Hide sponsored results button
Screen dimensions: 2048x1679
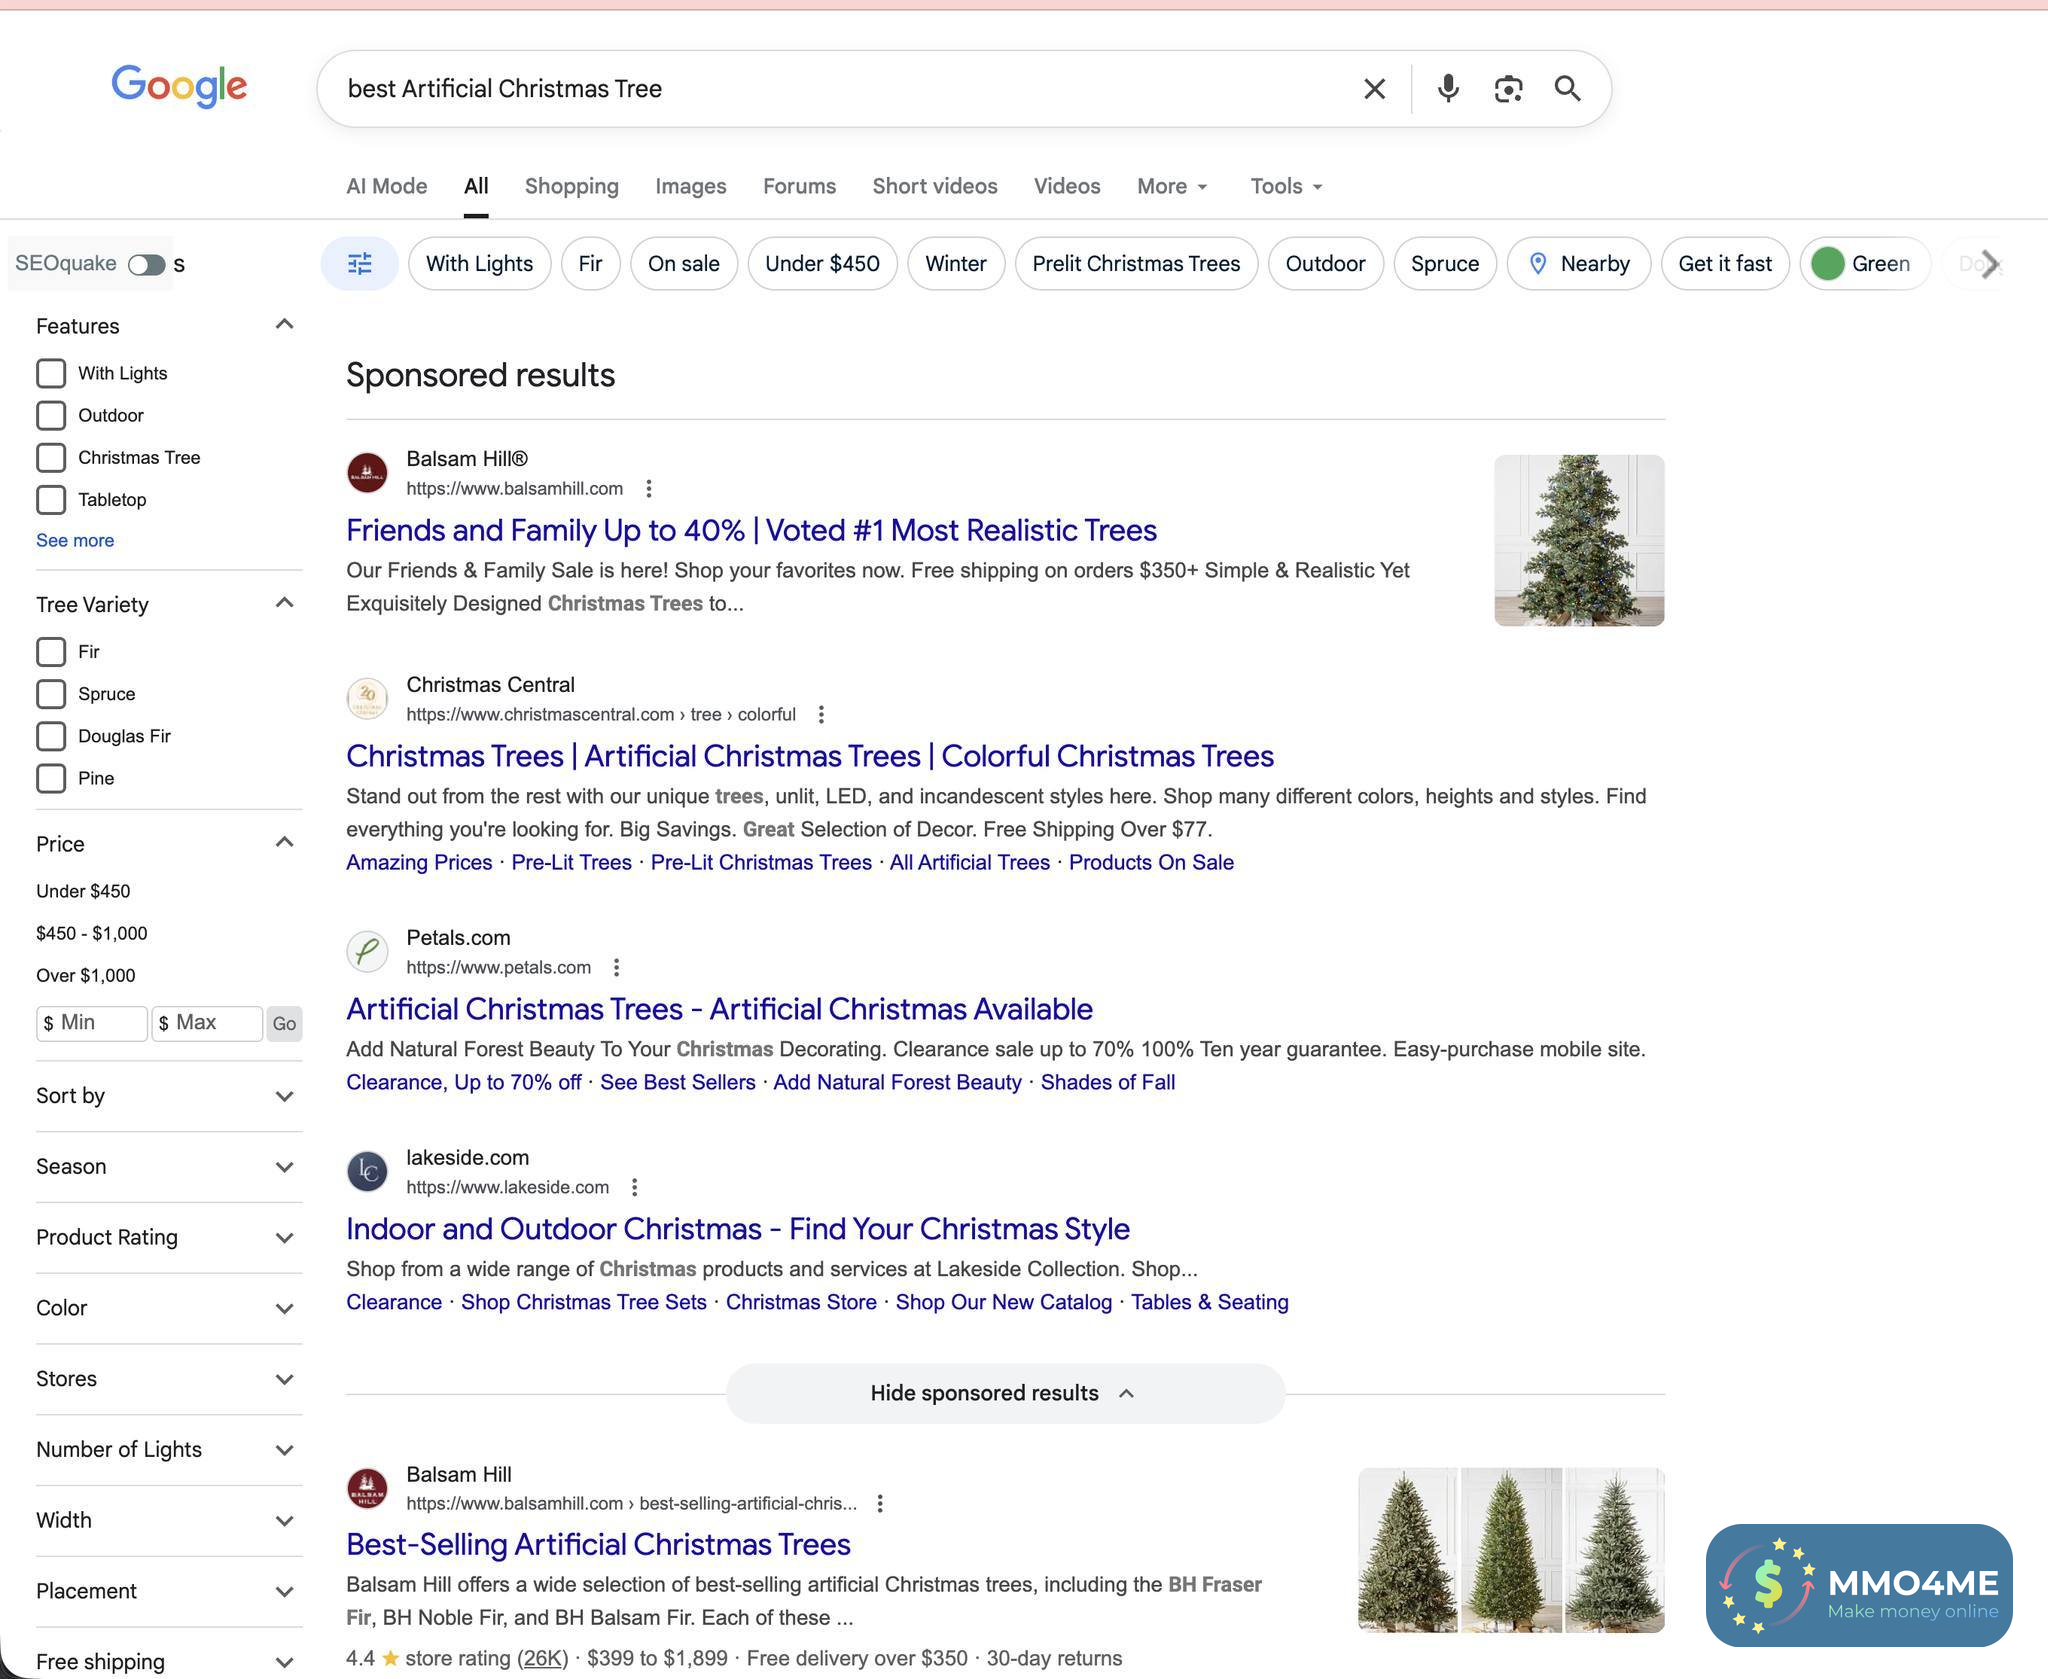(1003, 1393)
